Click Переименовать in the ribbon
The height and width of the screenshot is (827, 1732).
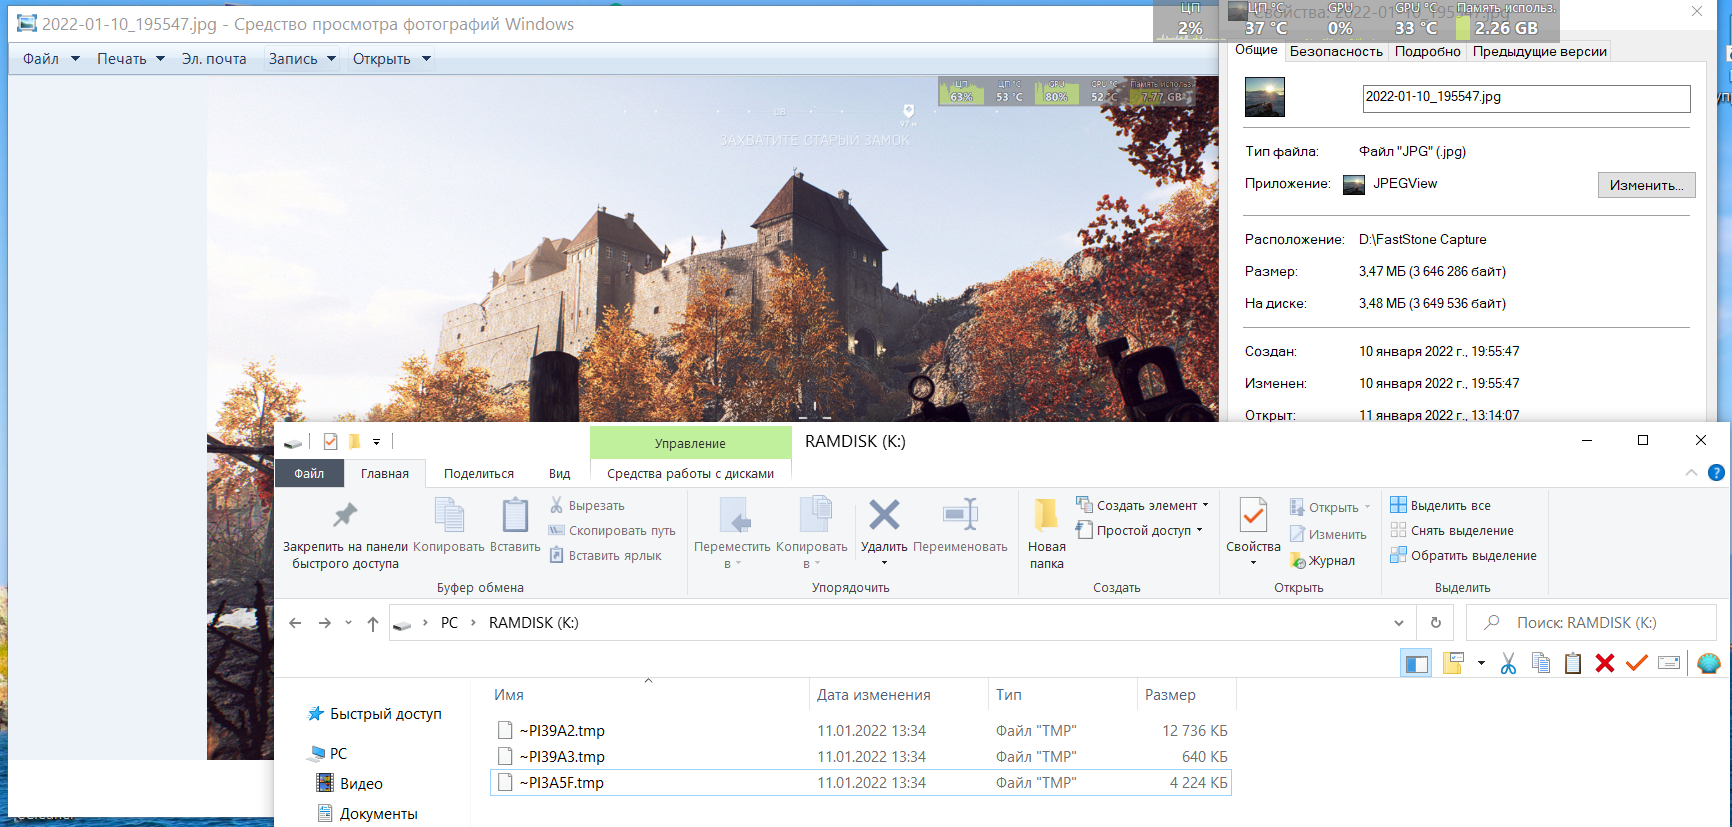tap(960, 526)
